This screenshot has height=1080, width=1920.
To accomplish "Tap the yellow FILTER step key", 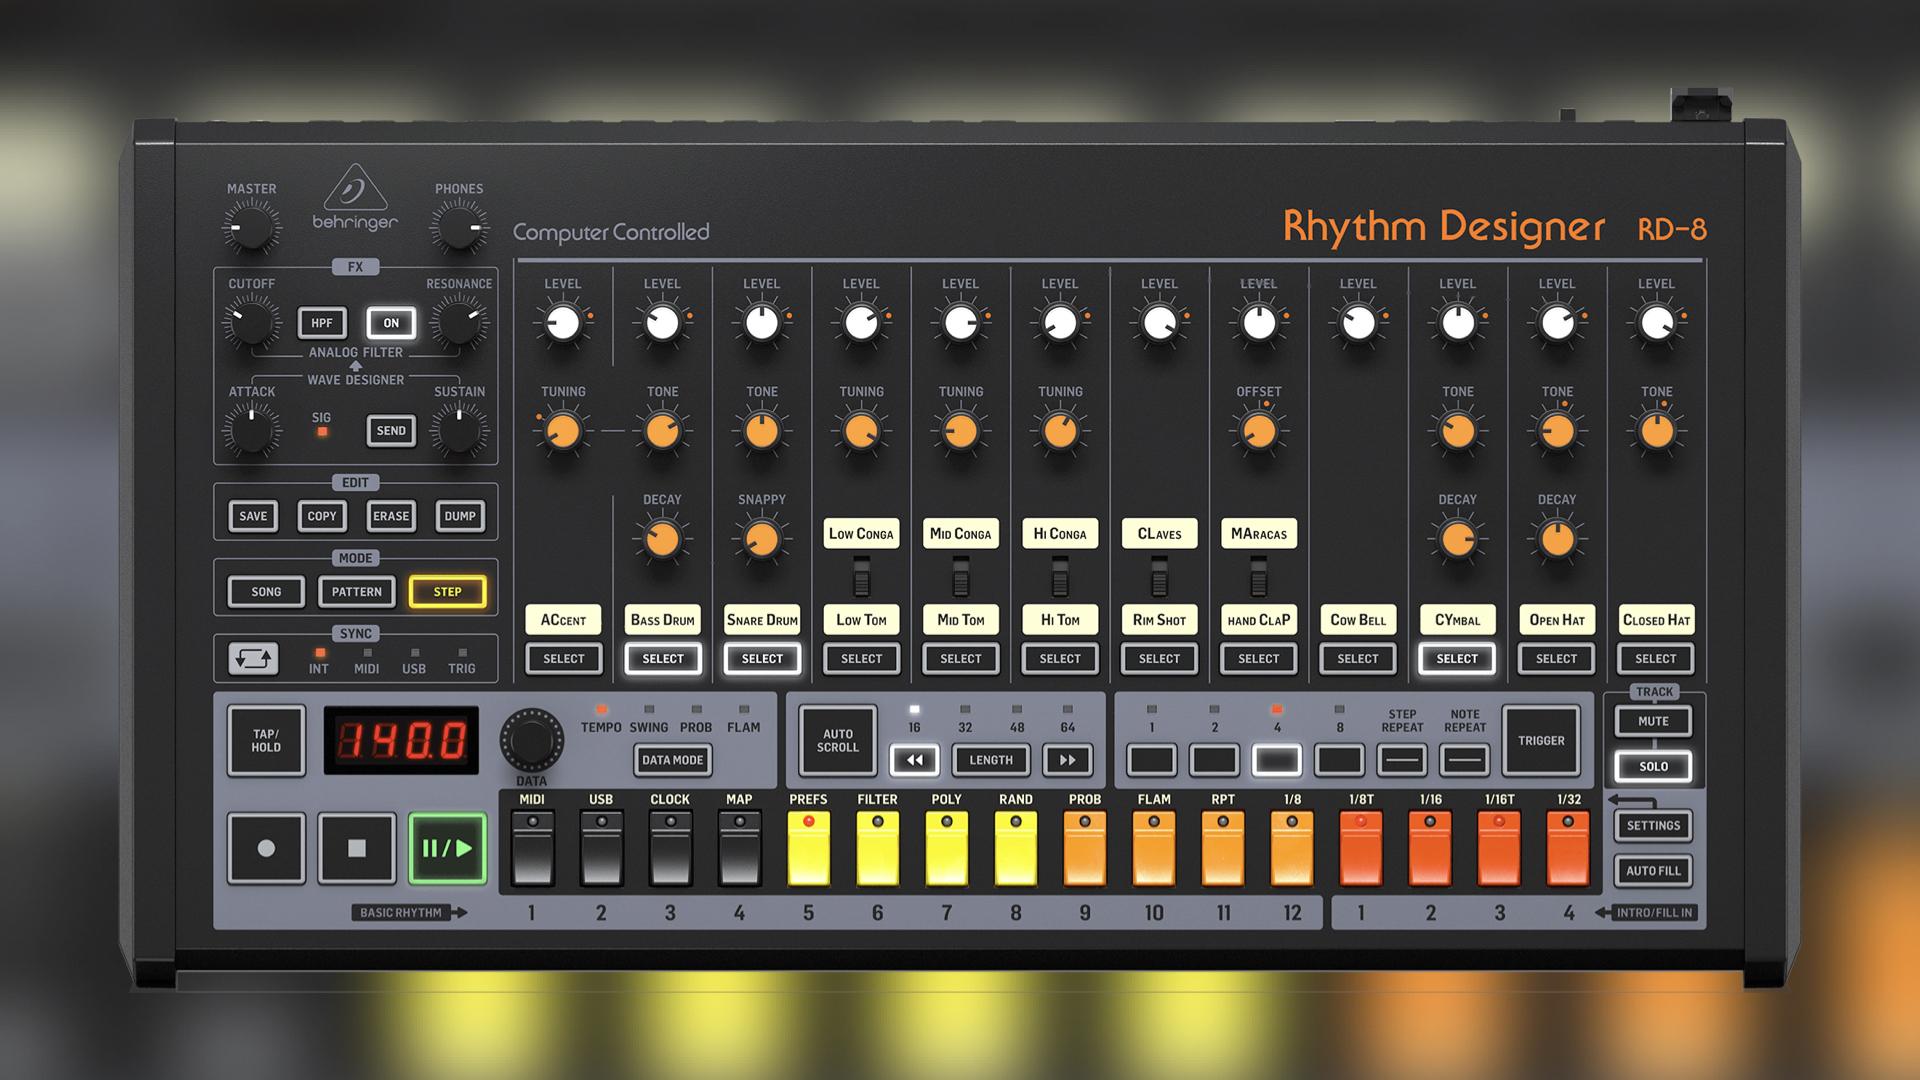I will pos(877,849).
